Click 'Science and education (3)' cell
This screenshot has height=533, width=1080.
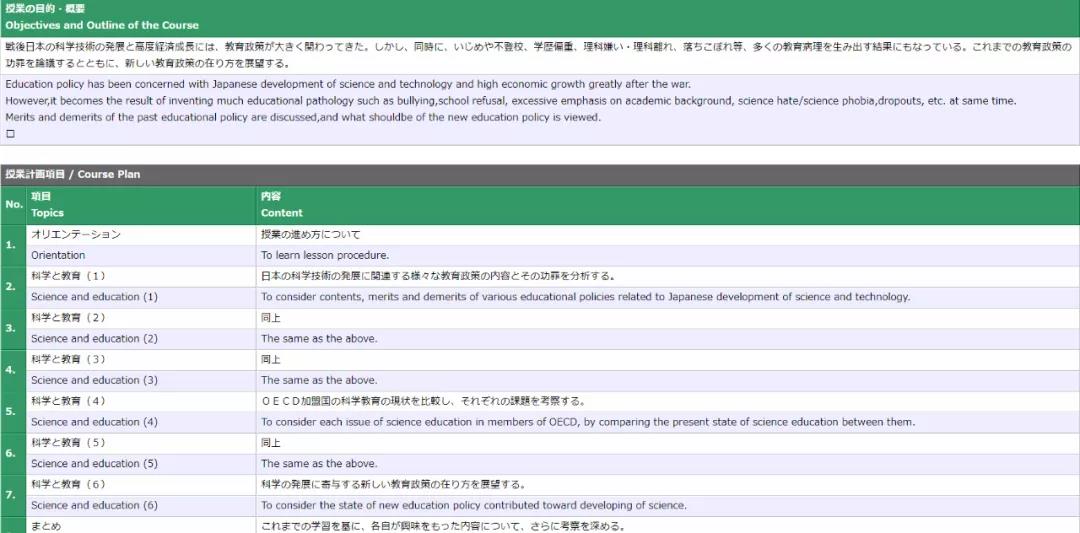click(141, 380)
